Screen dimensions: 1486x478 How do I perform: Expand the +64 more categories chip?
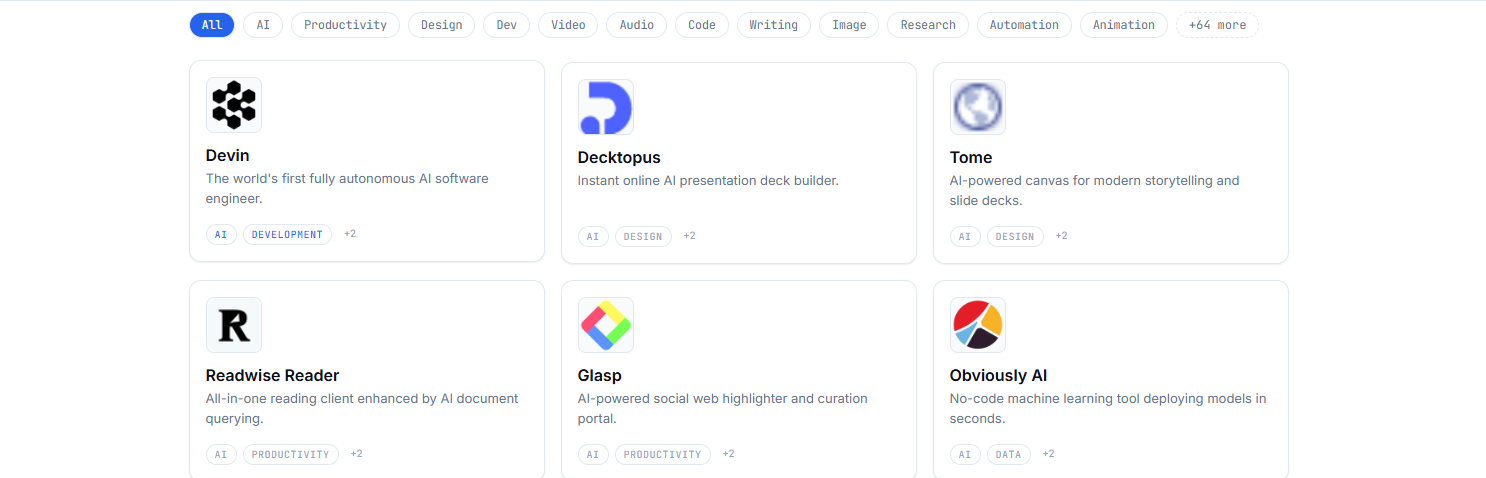click(x=1217, y=25)
